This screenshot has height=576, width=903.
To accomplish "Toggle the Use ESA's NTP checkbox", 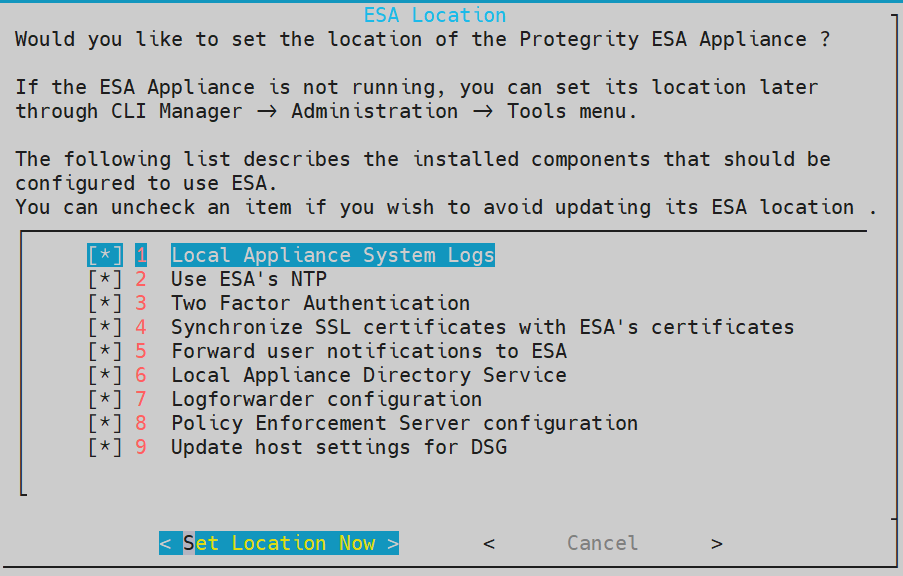I will pyautogui.click(x=105, y=279).
